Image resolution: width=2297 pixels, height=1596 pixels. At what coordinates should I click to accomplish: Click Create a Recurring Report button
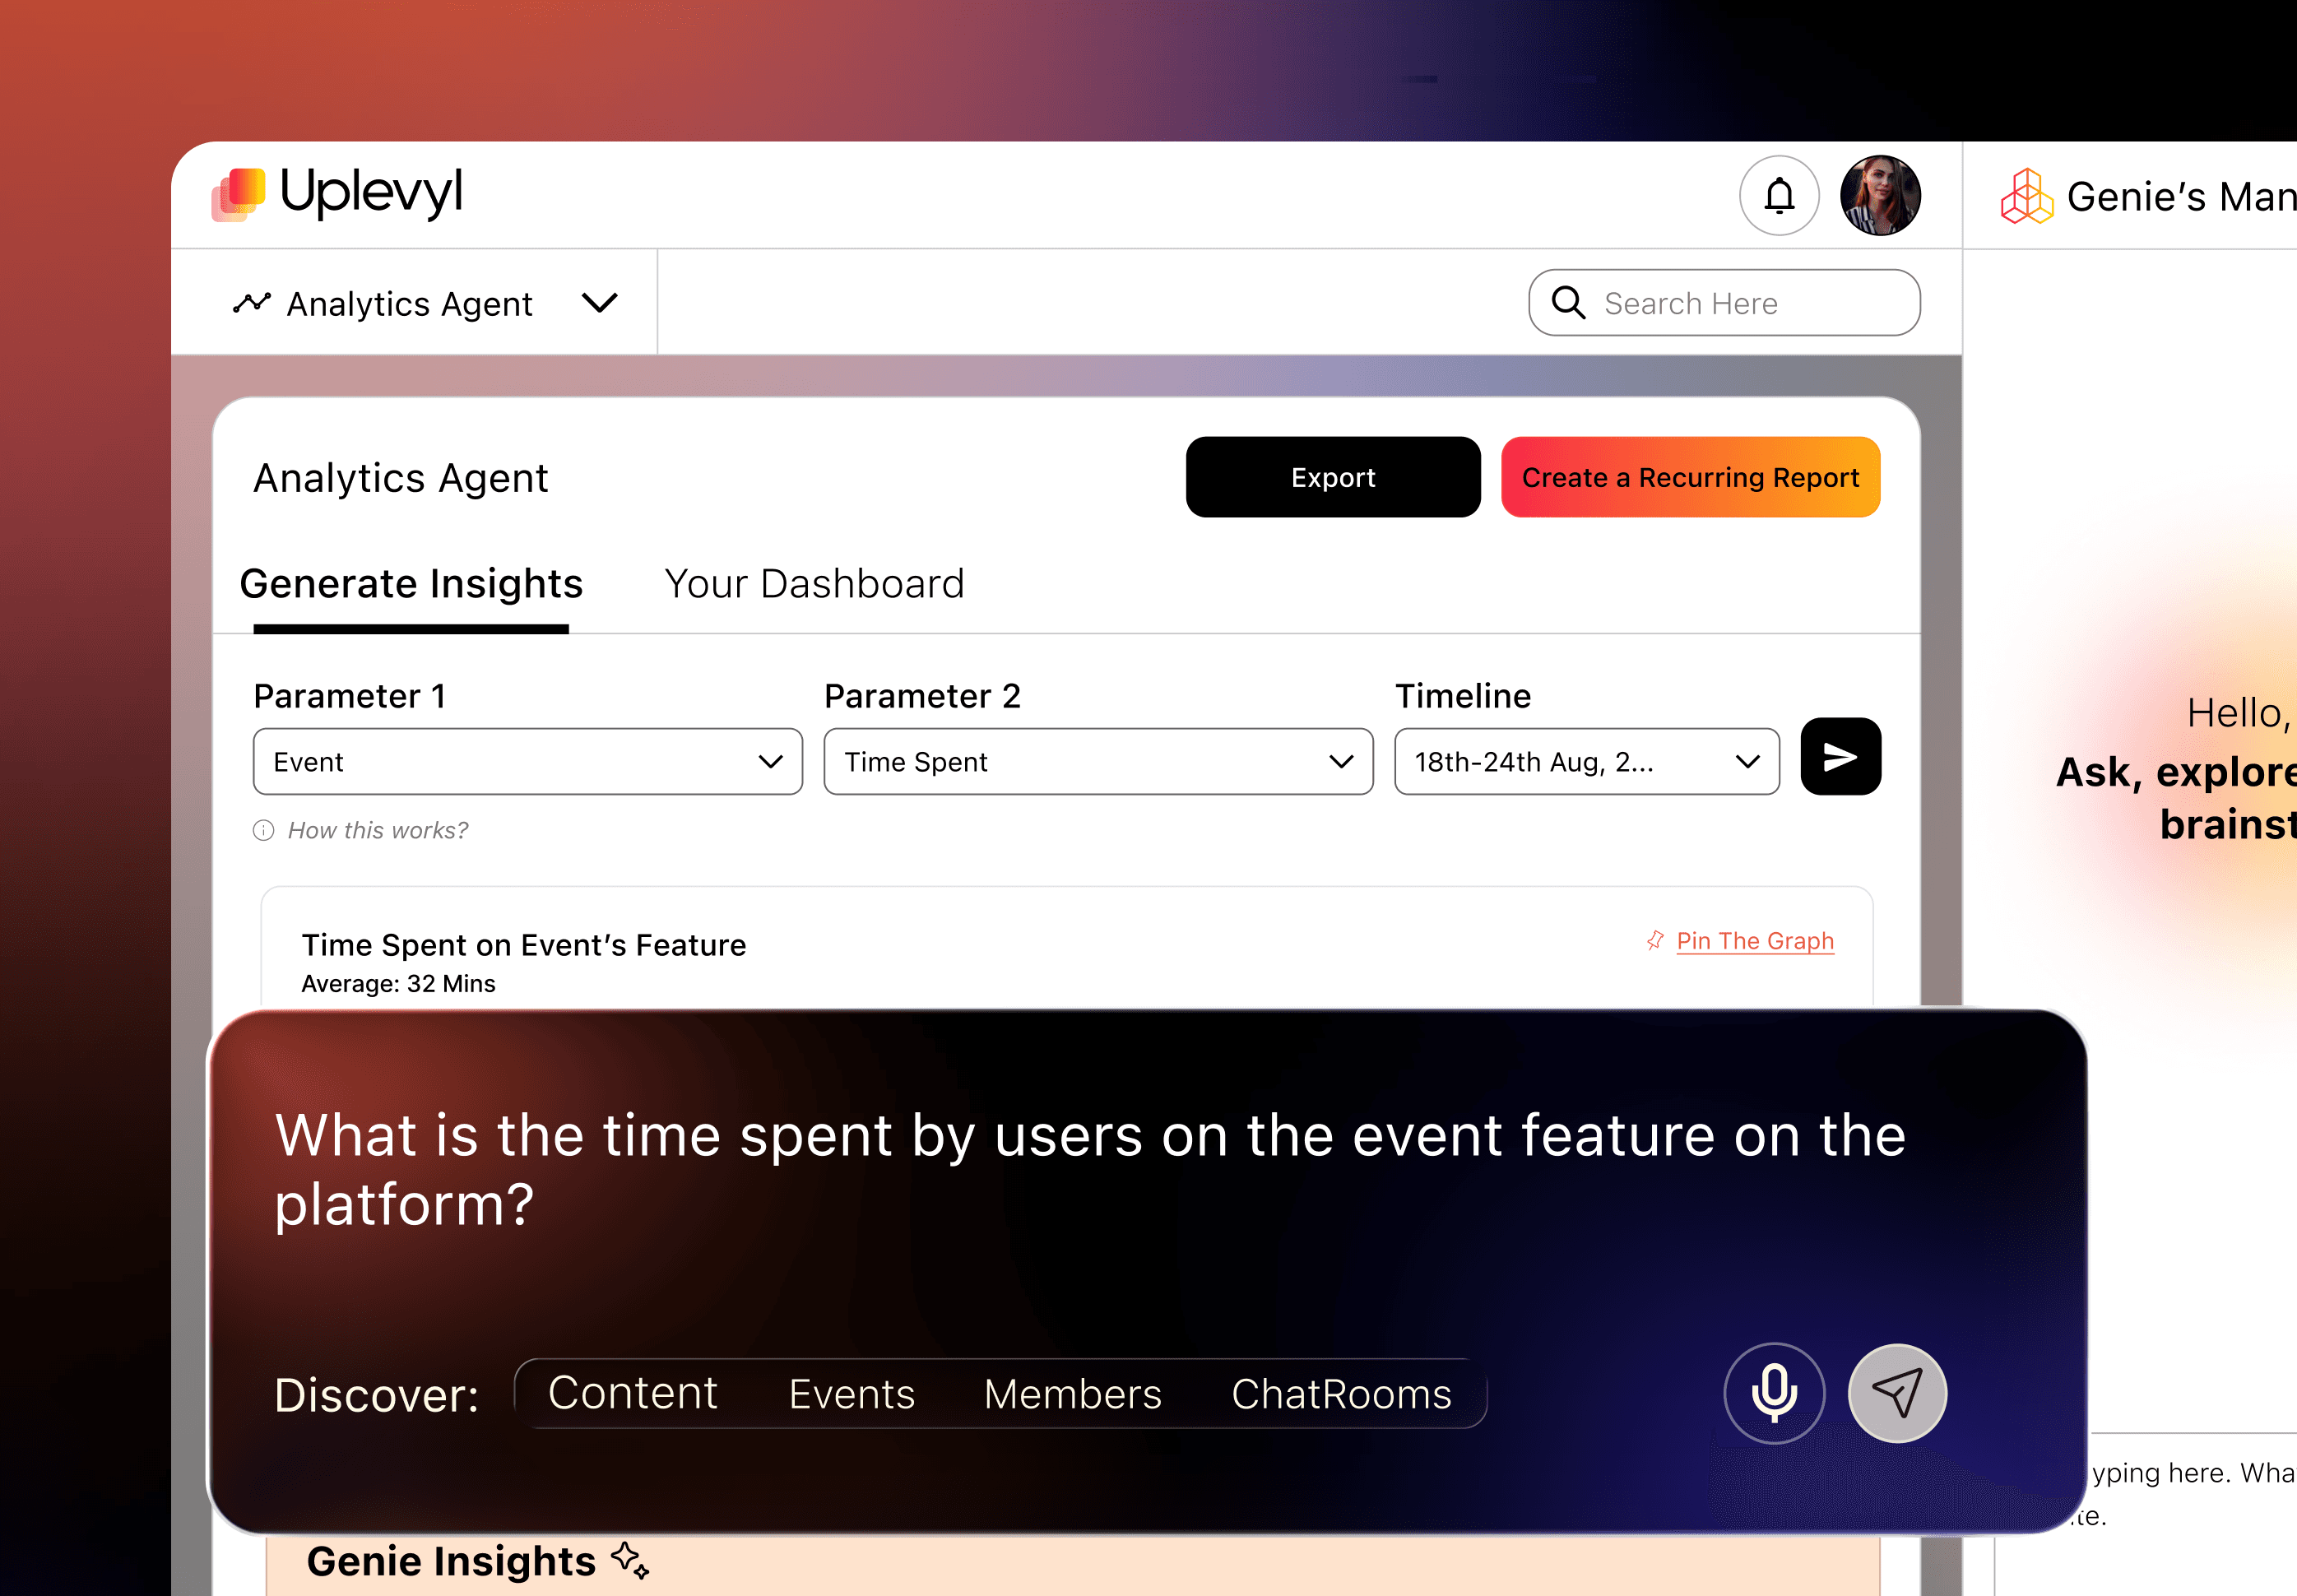(x=1690, y=477)
